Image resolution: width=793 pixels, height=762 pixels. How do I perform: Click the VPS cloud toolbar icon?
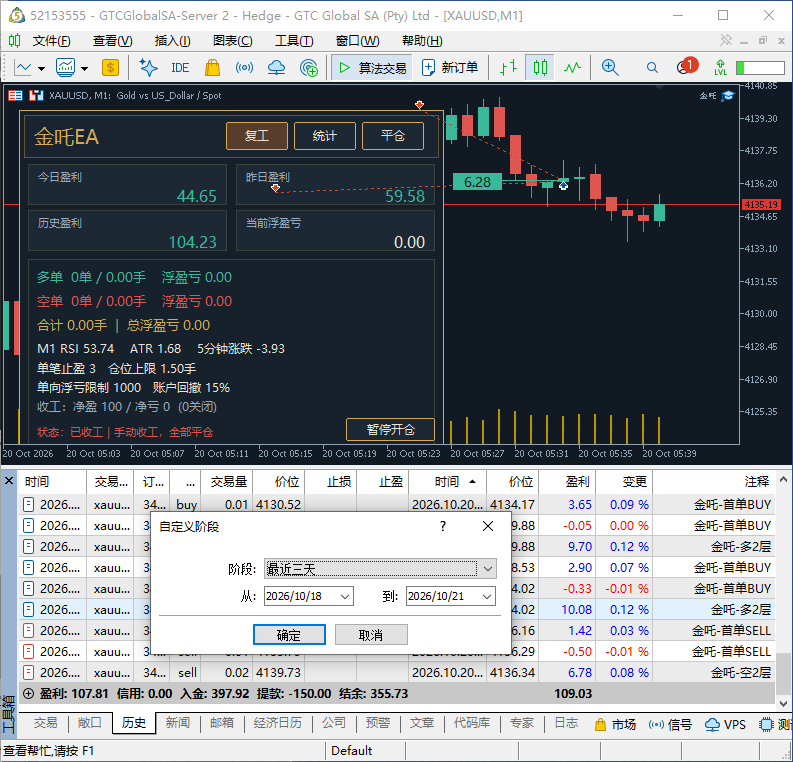[276, 67]
